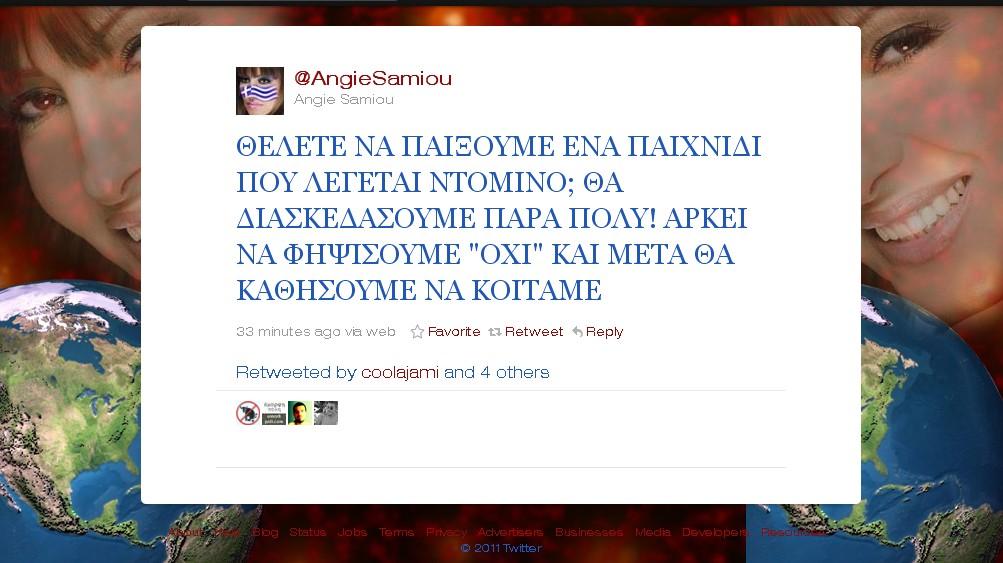Open the Advertisers footer link
The width and height of the screenshot is (1003, 563).
click(x=510, y=532)
